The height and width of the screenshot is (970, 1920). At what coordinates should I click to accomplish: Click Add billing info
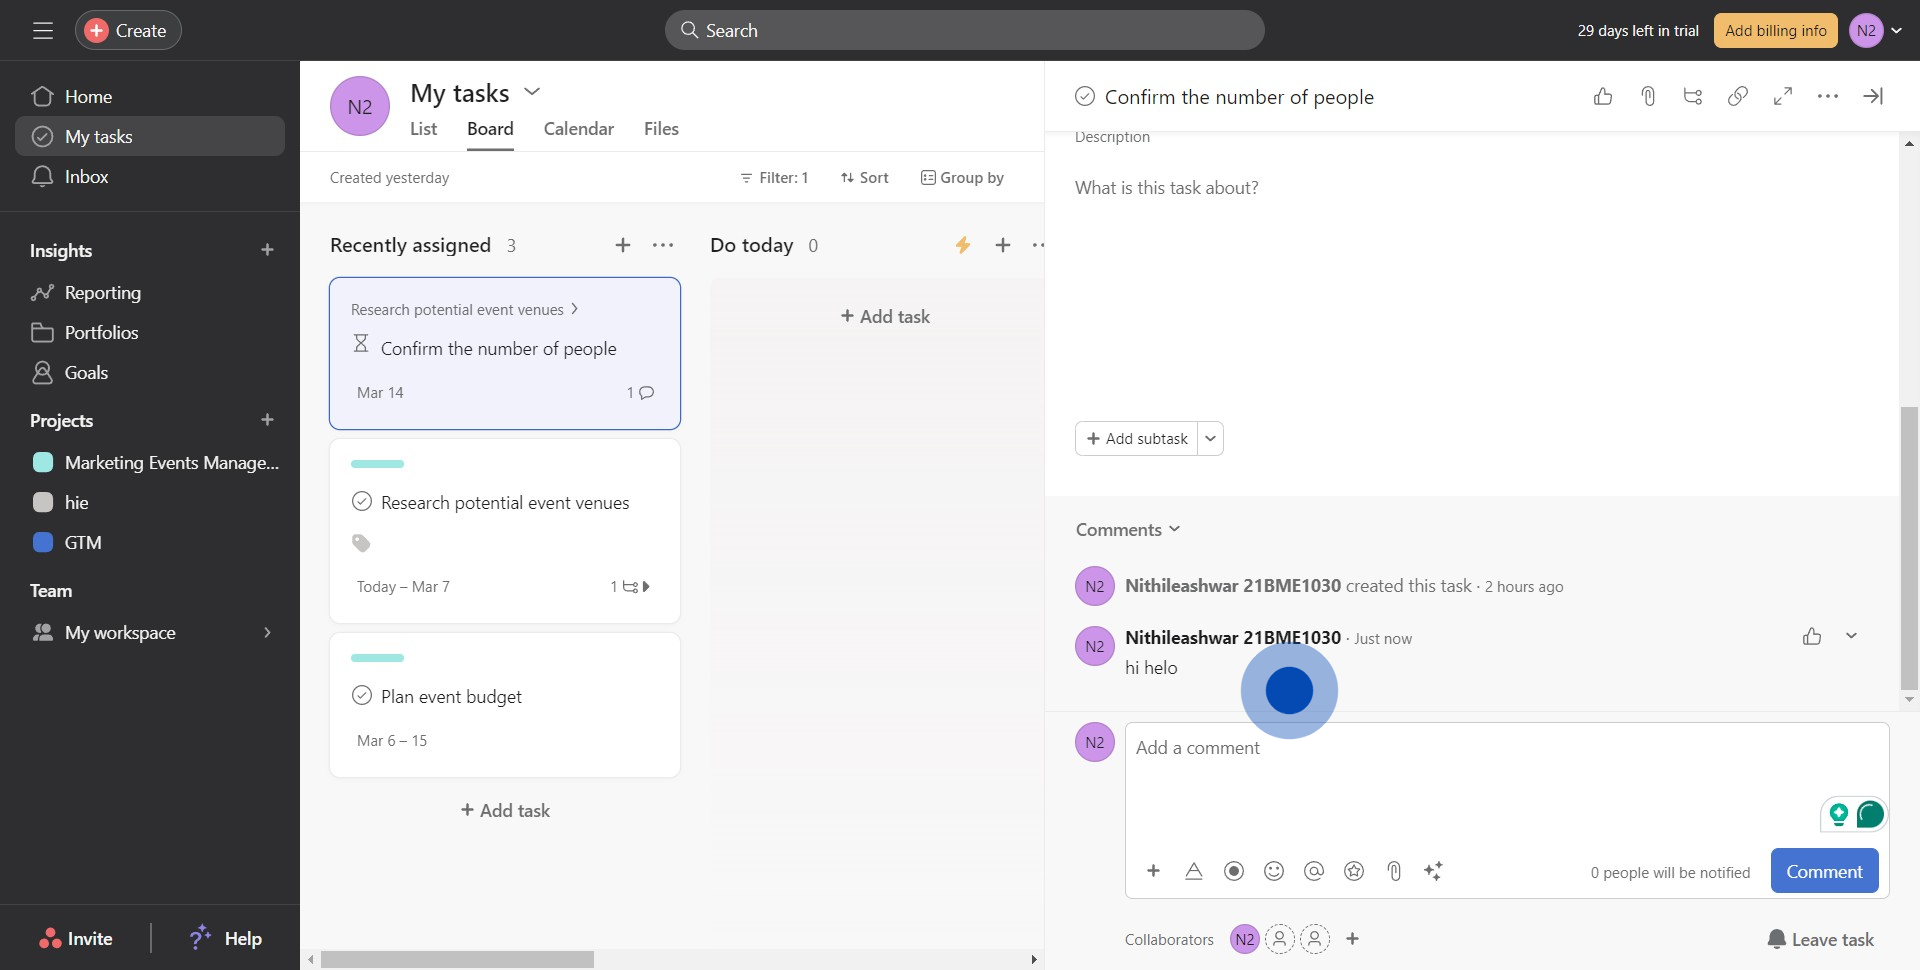point(1775,31)
